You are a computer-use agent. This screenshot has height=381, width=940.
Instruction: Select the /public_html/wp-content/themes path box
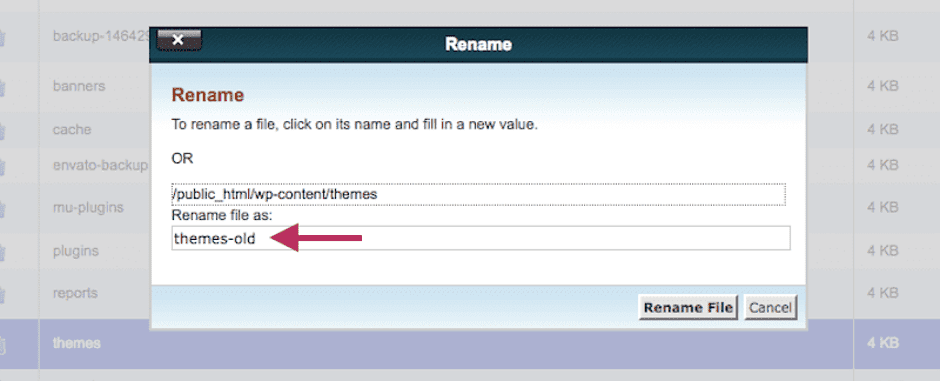pos(478,195)
